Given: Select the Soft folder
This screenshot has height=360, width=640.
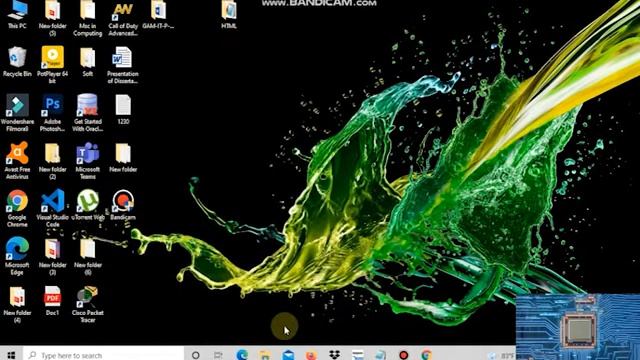Looking at the screenshot, I should 87,62.
